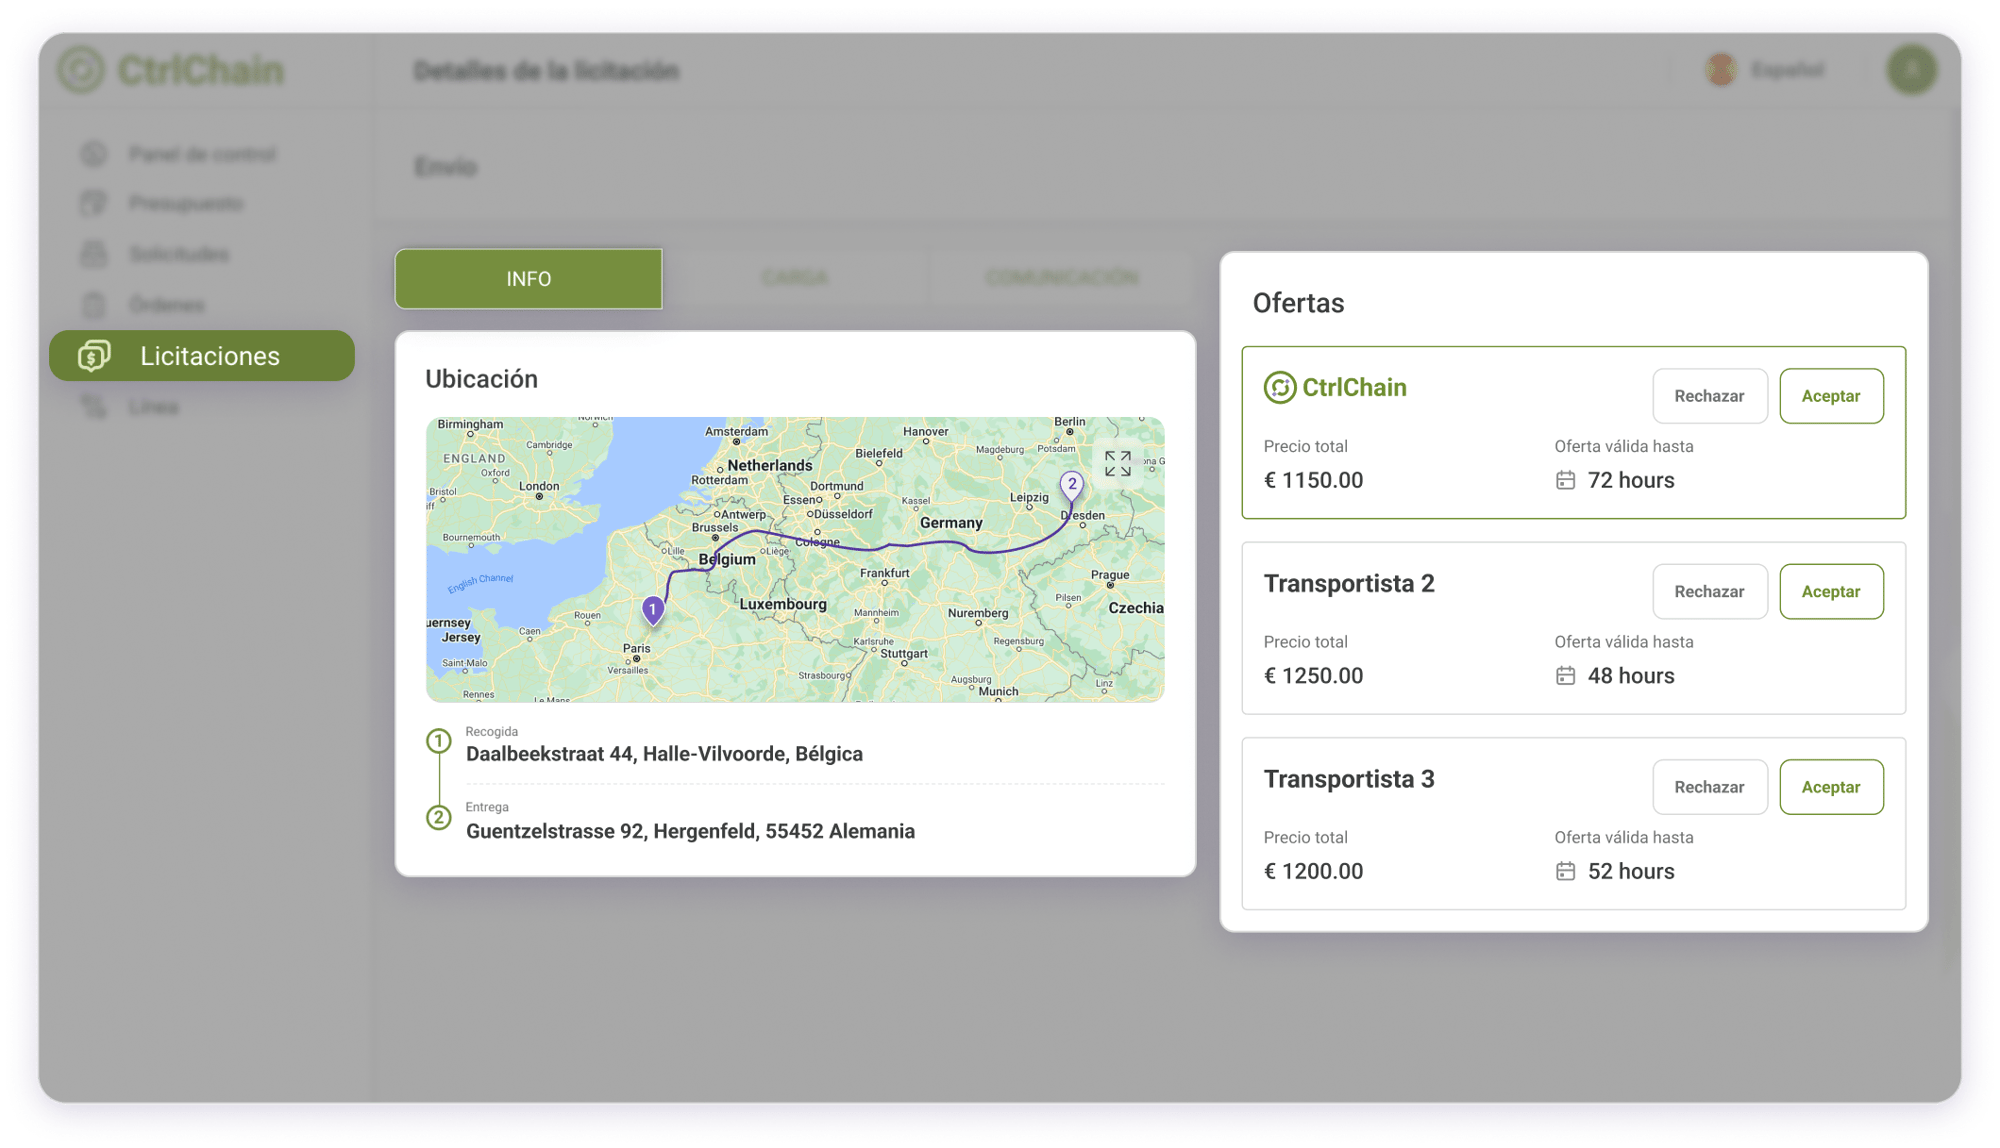Select the € 1150.00 price
This screenshot has width=2000, height=1148.
click(1313, 481)
